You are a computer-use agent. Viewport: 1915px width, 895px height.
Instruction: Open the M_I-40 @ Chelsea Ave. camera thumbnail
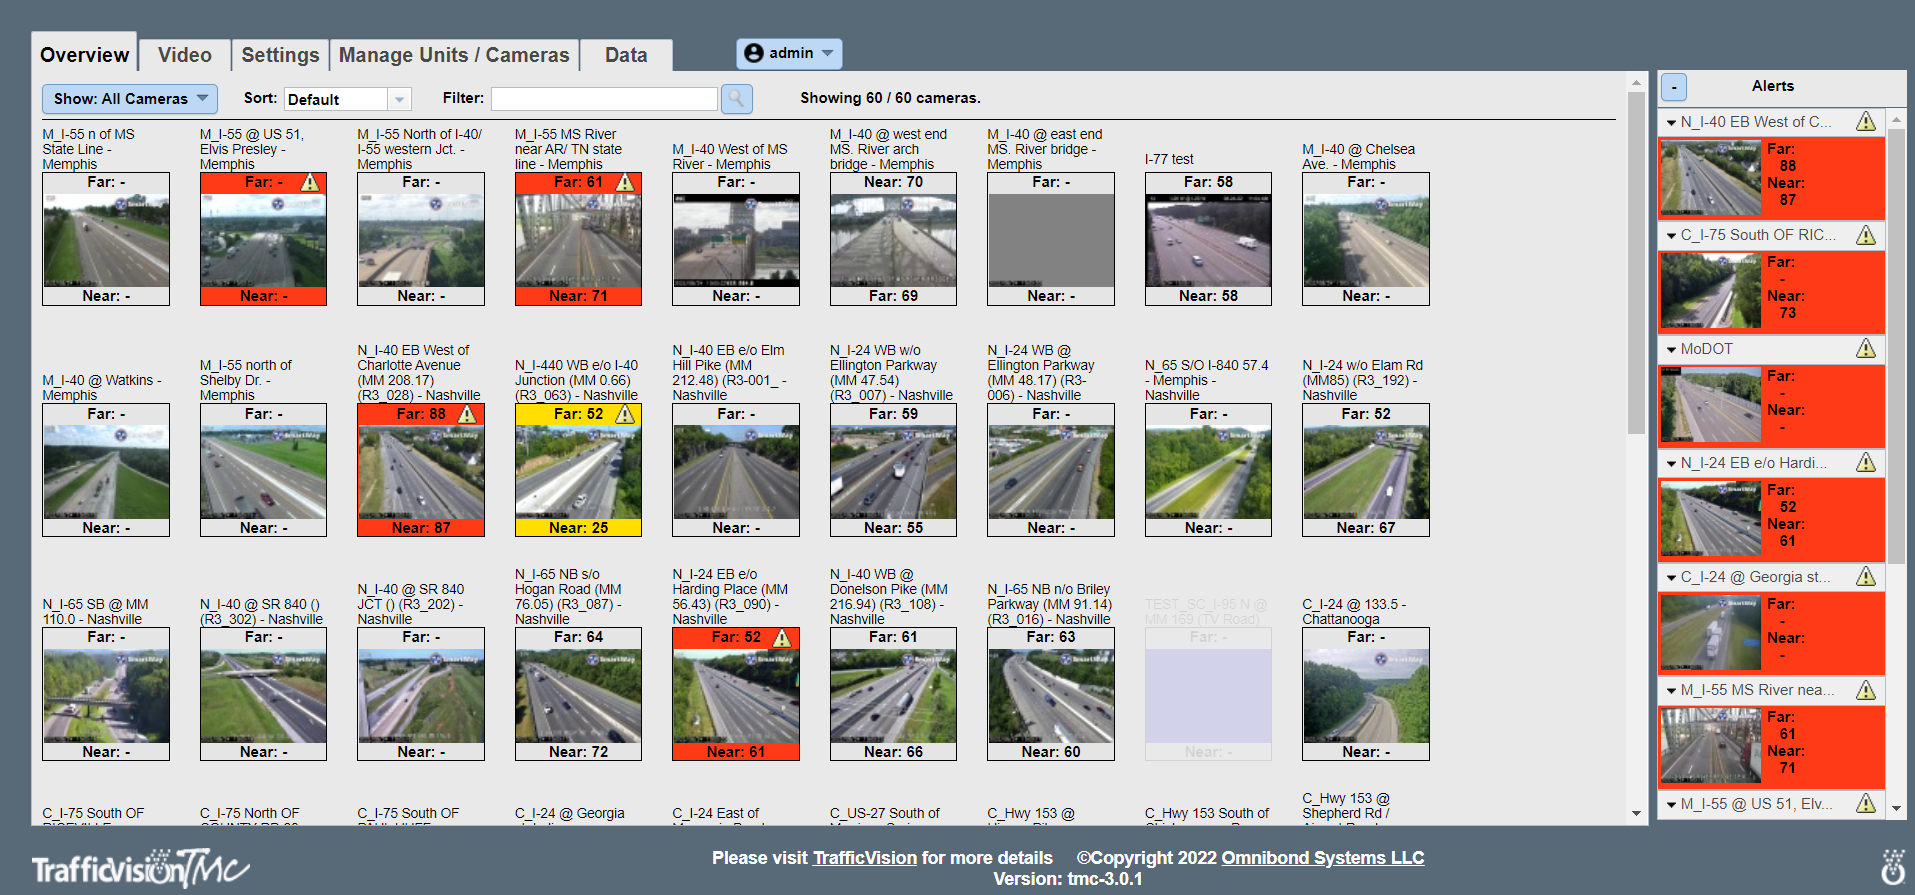pyautogui.click(x=1366, y=239)
